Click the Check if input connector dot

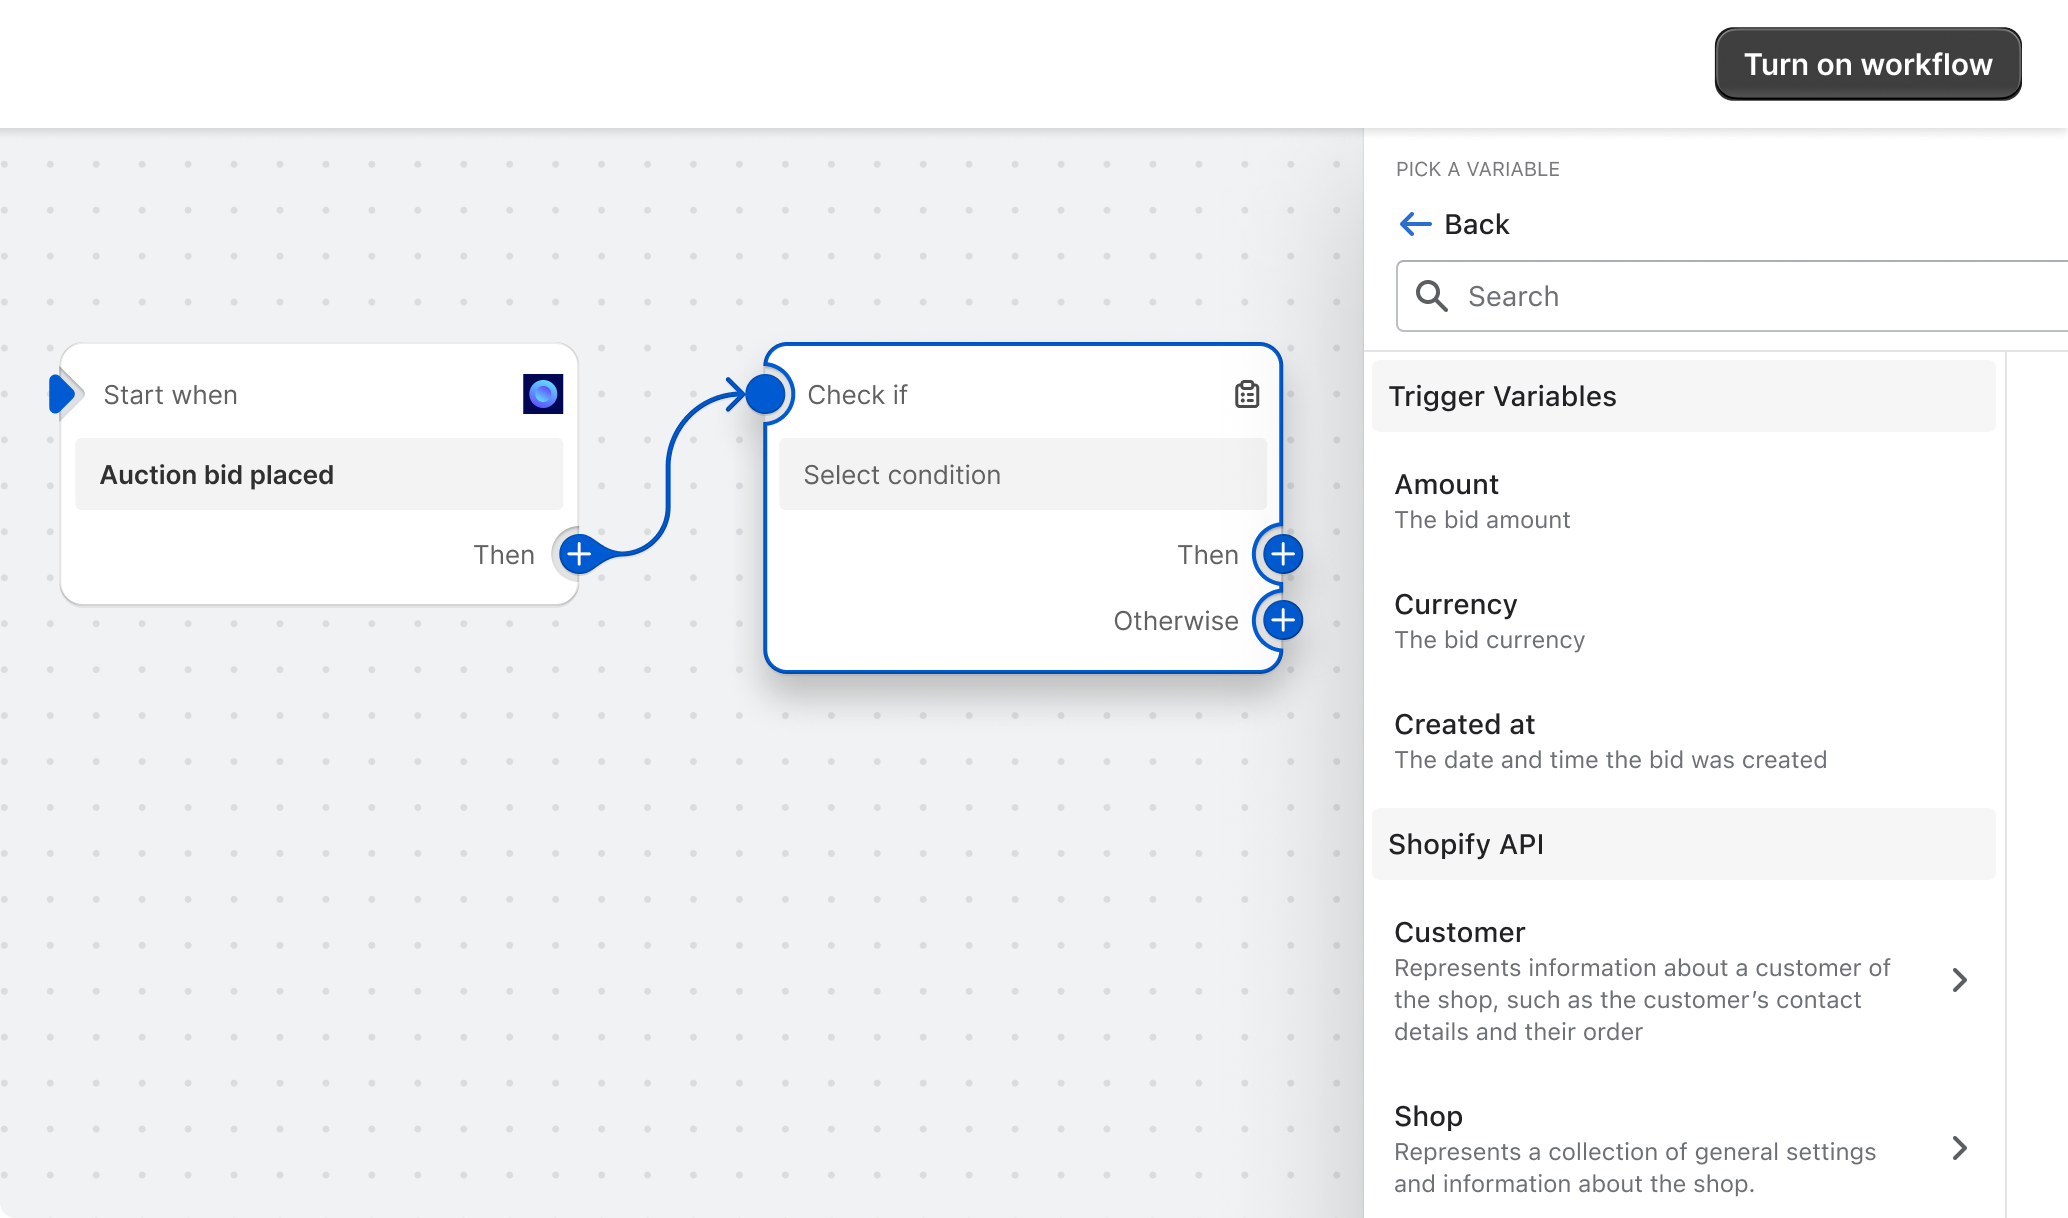coord(765,394)
